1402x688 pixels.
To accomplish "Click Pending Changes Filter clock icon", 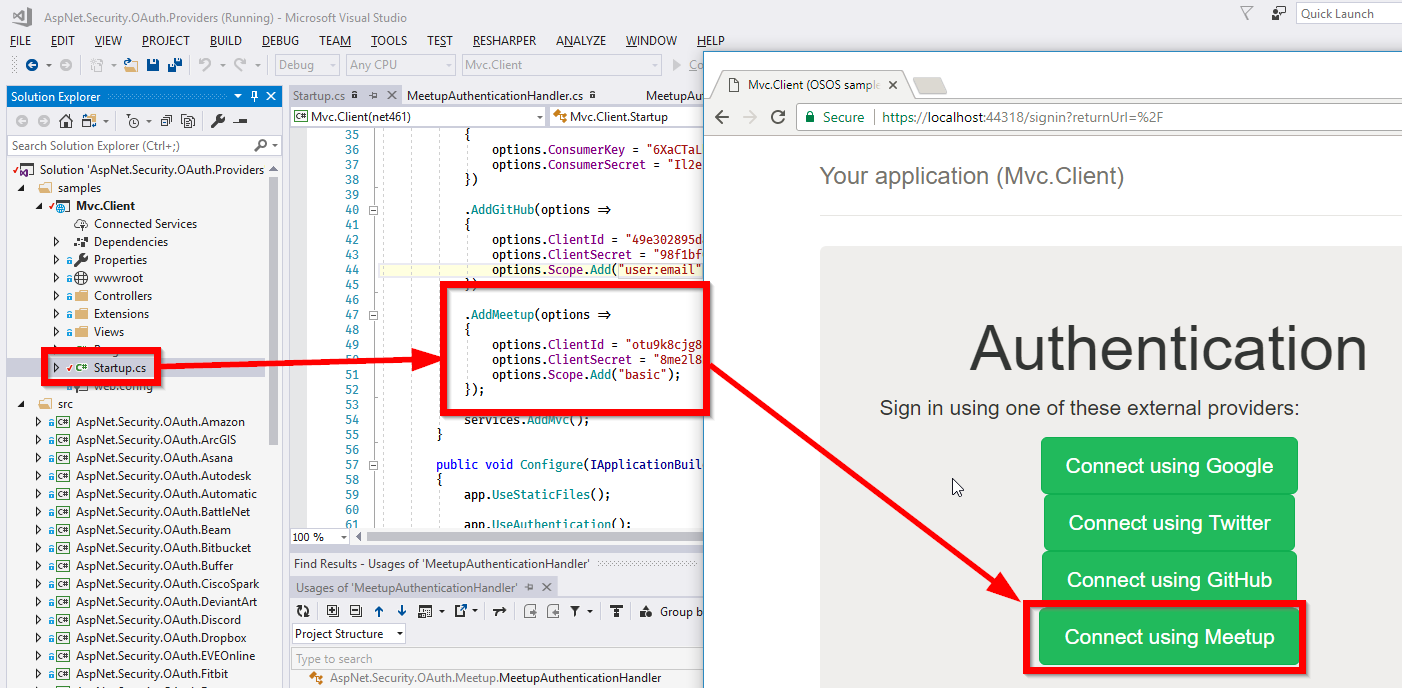I will (x=133, y=121).
